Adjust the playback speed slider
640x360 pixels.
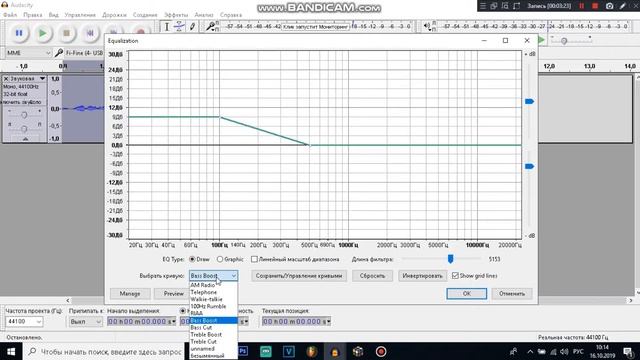click(x=564, y=41)
